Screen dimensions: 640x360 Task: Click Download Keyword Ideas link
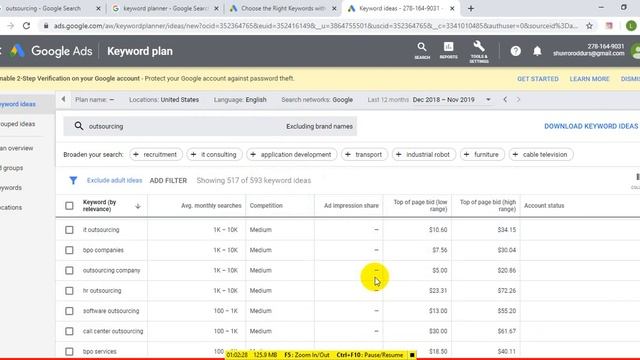tap(591, 126)
